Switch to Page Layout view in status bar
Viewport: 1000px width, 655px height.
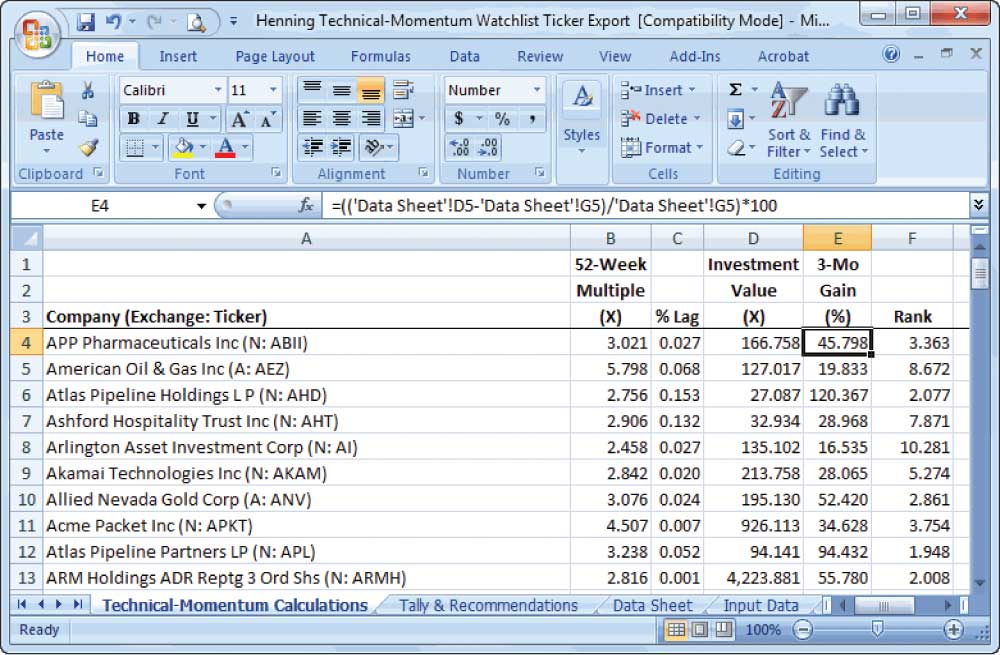point(699,630)
